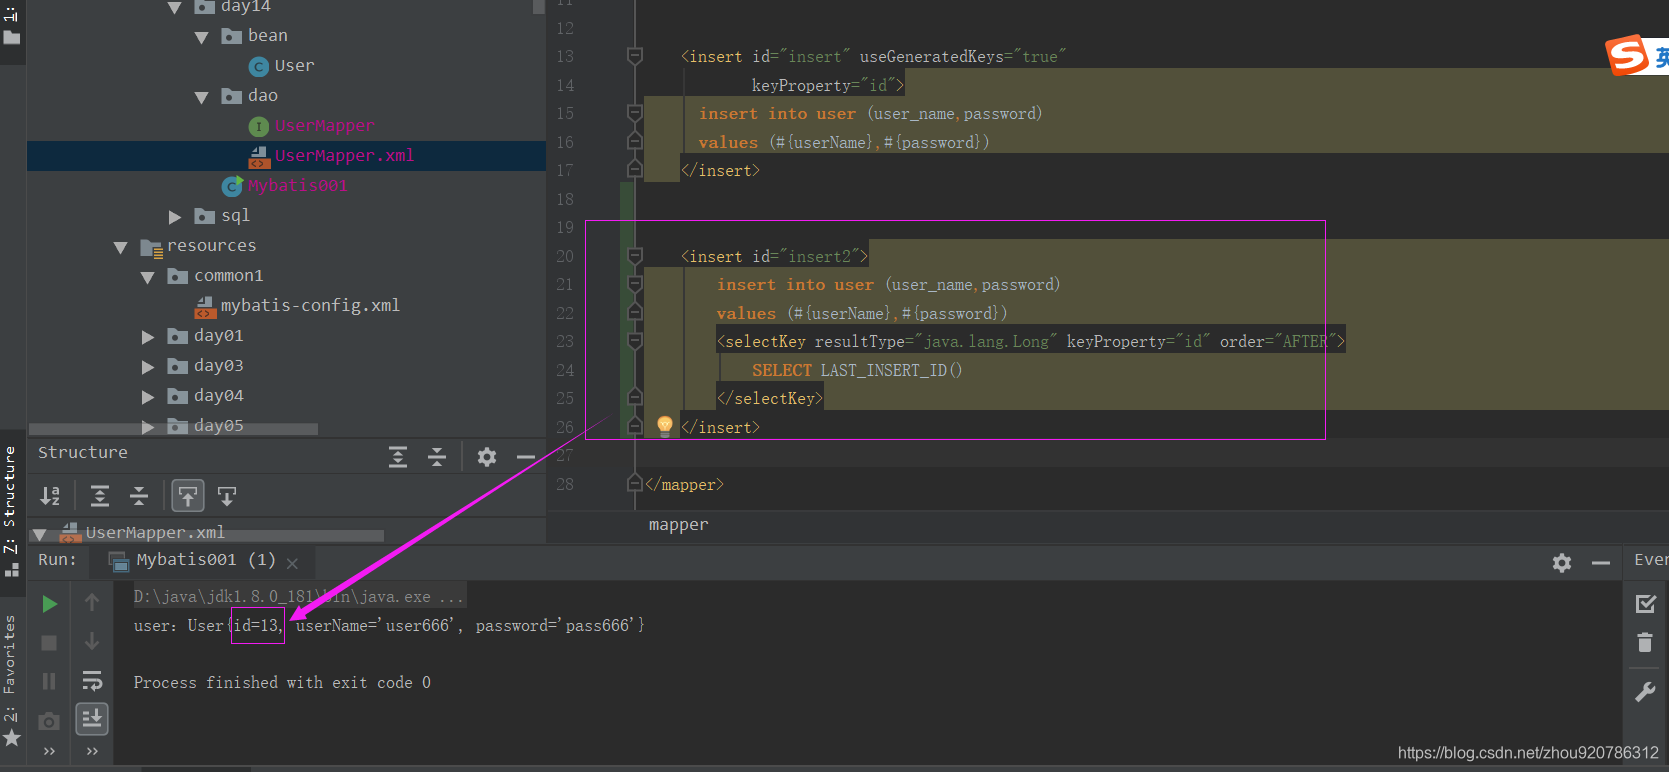Rerun Mybatis001 with the green play icon
Screen dimensions: 1669x772
pyautogui.click(x=49, y=603)
